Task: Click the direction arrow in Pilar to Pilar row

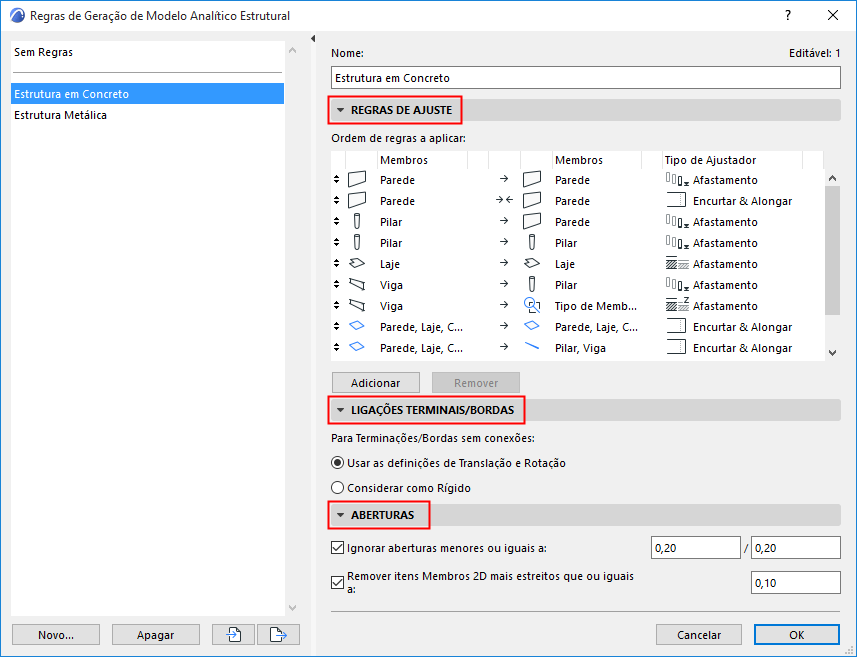Action: click(x=504, y=242)
